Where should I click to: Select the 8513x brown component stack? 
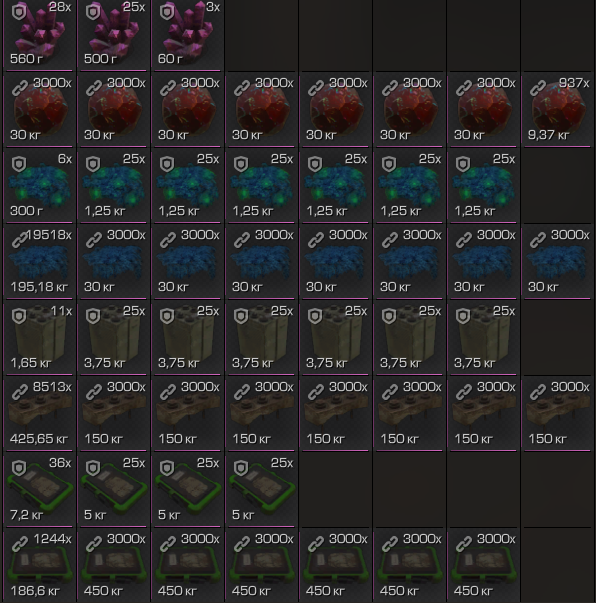click(x=39, y=415)
